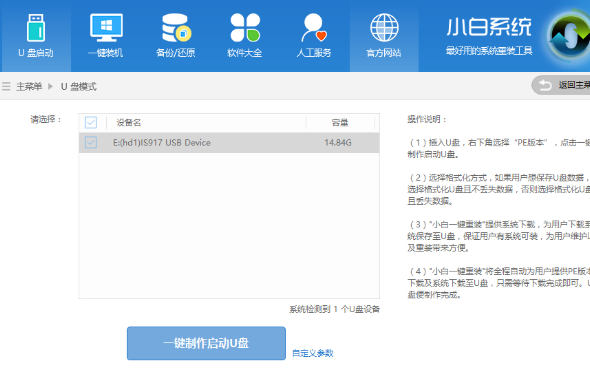Click the hamburger icon beside 主菜单

point(6,87)
